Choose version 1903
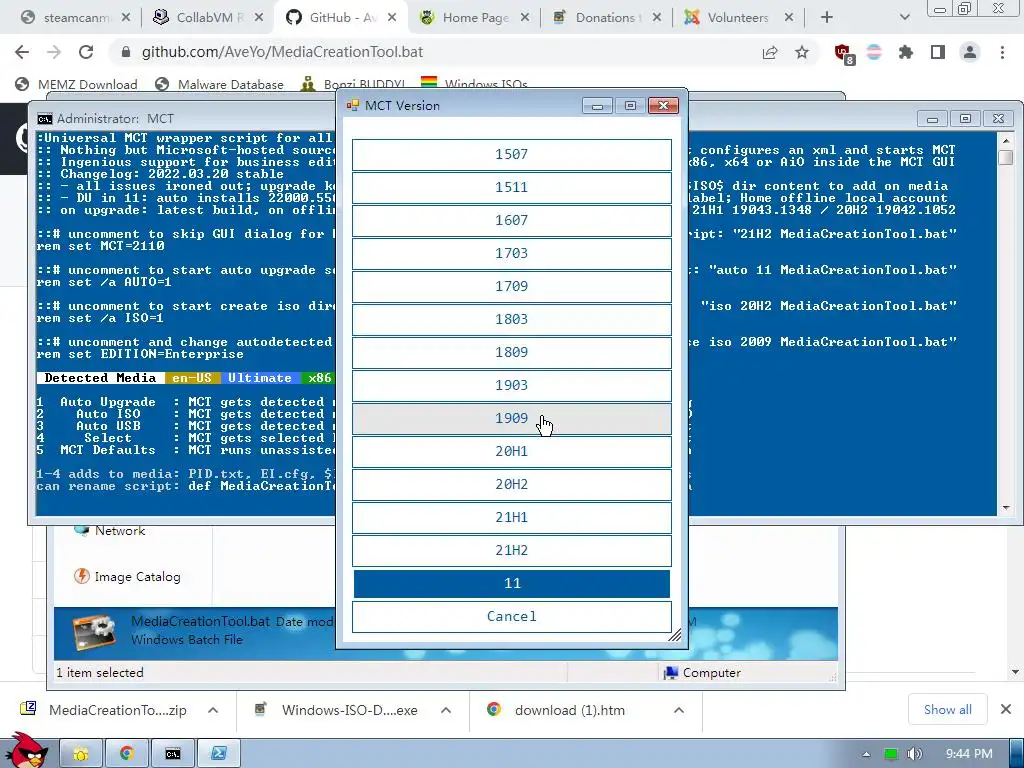The height and width of the screenshot is (768, 1024). [511, 385]
